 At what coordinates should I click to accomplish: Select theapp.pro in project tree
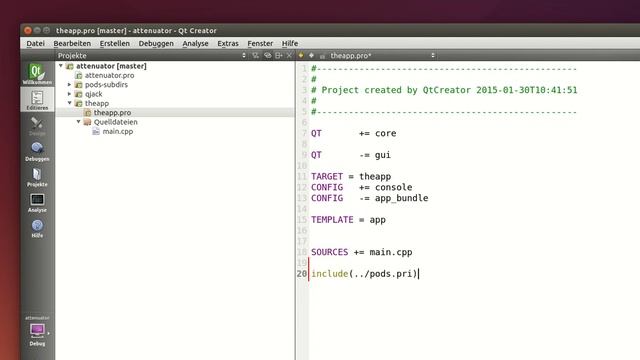click(112, 113)
